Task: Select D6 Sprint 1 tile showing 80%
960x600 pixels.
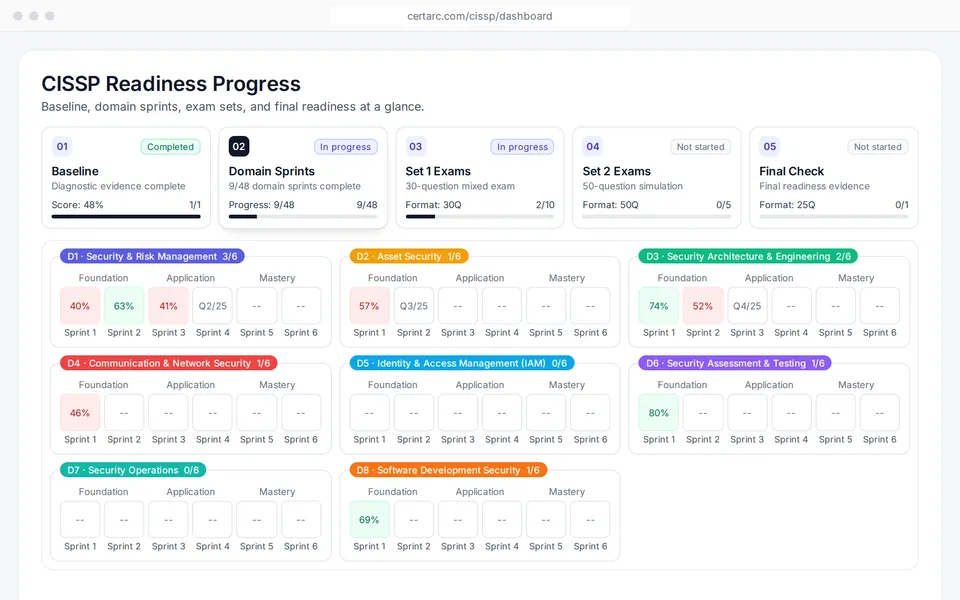Action: 659,413
